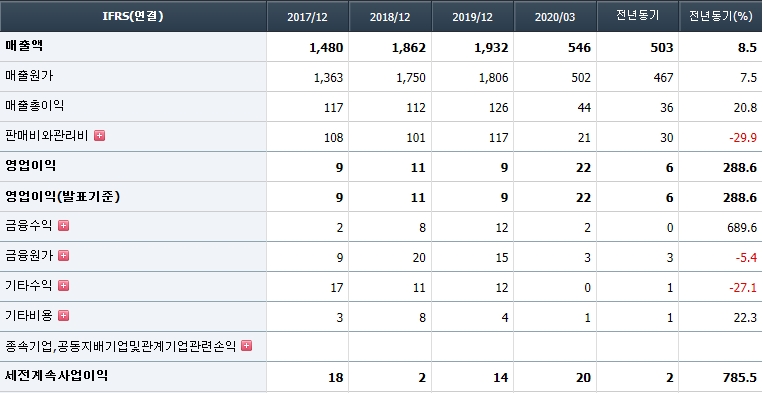Viewport: 763px width, 393px height.
Task: Click 매출액 value 1,932 for 2019/12
Action: coord(491,48)
